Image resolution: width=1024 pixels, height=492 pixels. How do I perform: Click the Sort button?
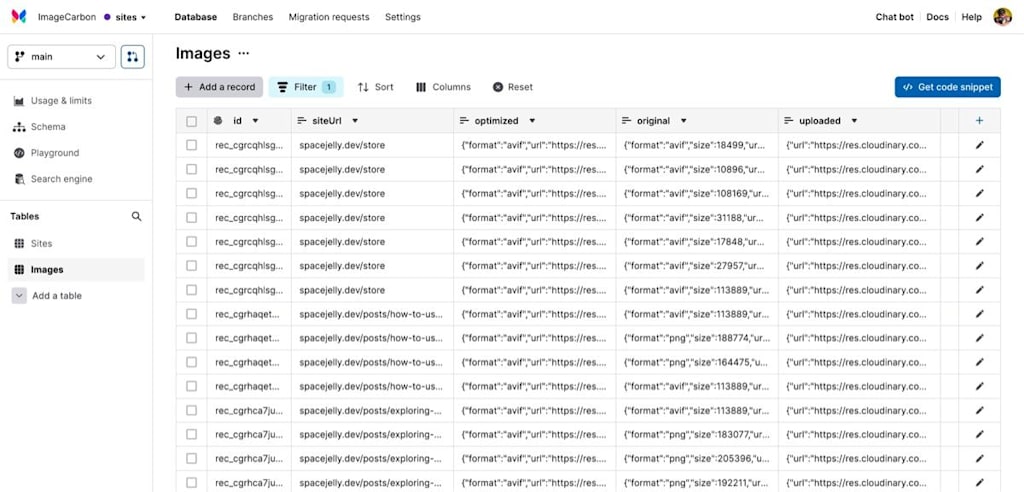point(376,87)
